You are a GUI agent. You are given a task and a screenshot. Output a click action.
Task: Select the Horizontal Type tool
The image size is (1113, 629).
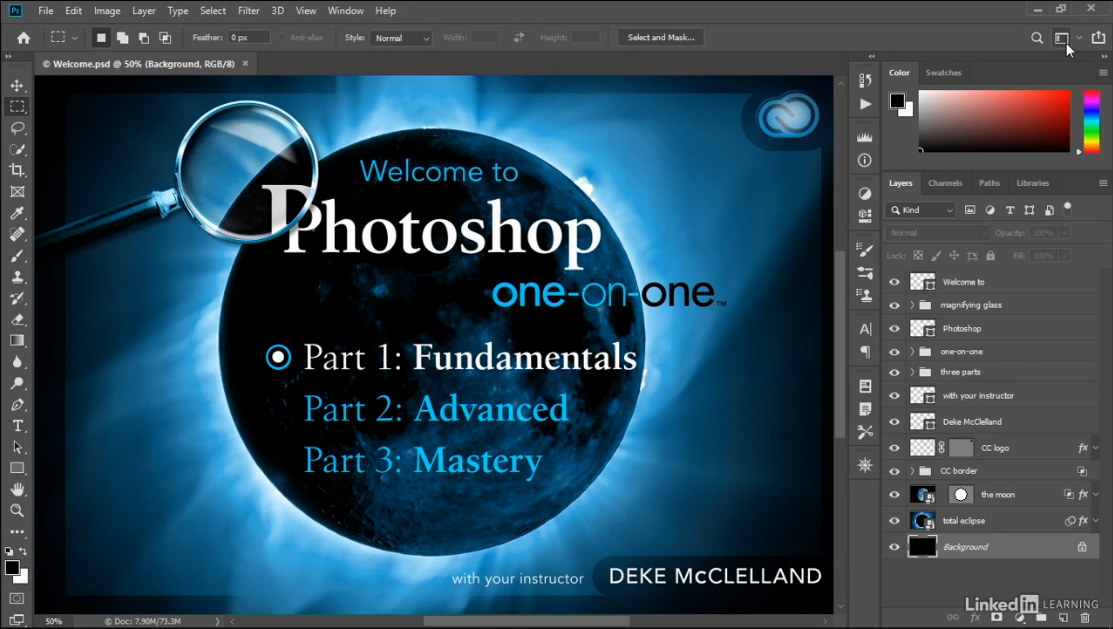[x=17, y=426]
